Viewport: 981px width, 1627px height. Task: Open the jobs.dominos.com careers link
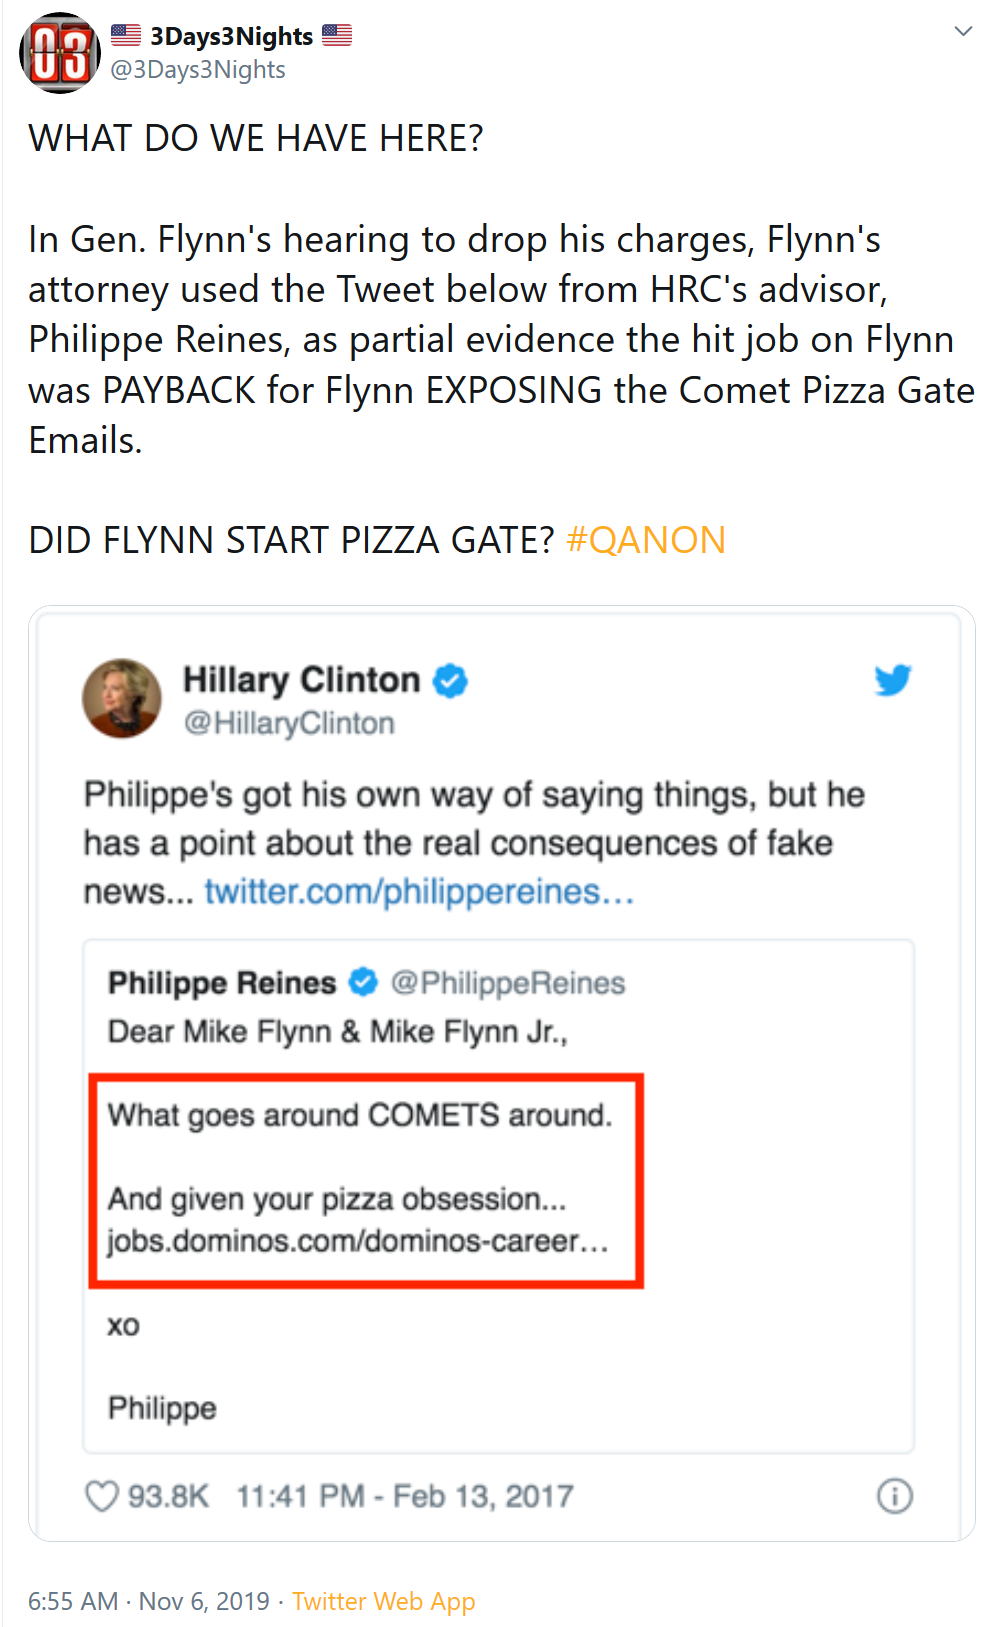point(357,1241)
